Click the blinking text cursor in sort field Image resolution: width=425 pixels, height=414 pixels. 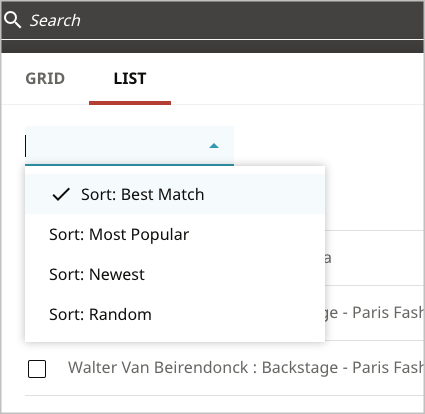tap(26, 146)
